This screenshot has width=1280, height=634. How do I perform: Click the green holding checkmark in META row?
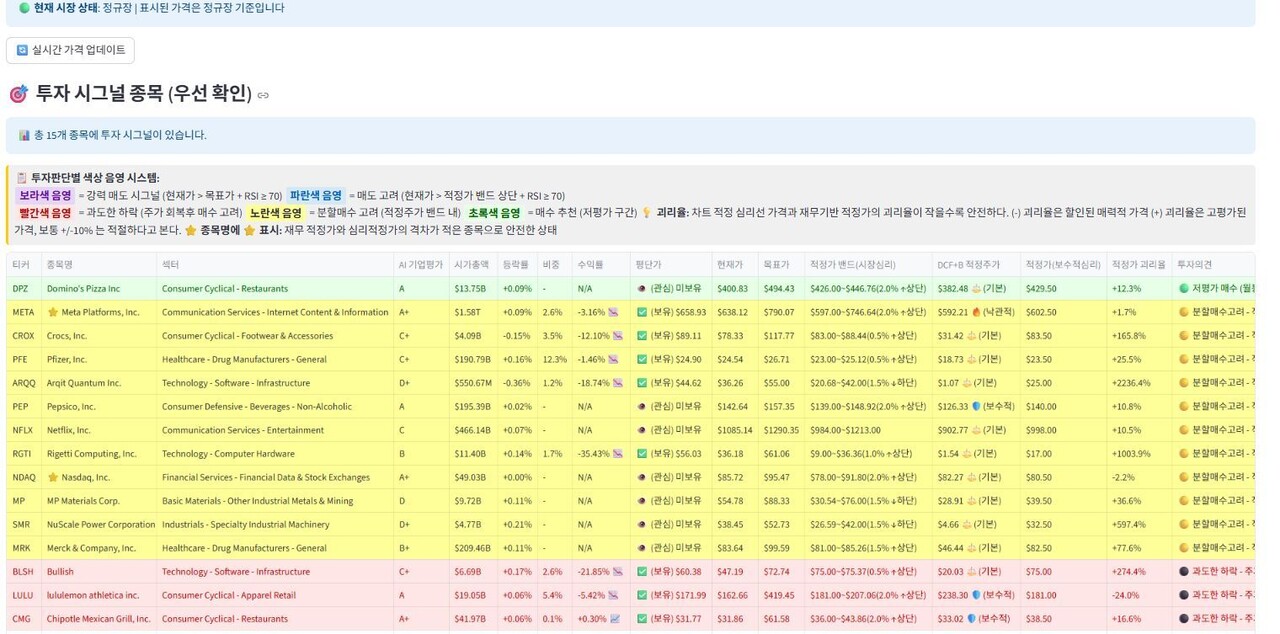(642, 312)
